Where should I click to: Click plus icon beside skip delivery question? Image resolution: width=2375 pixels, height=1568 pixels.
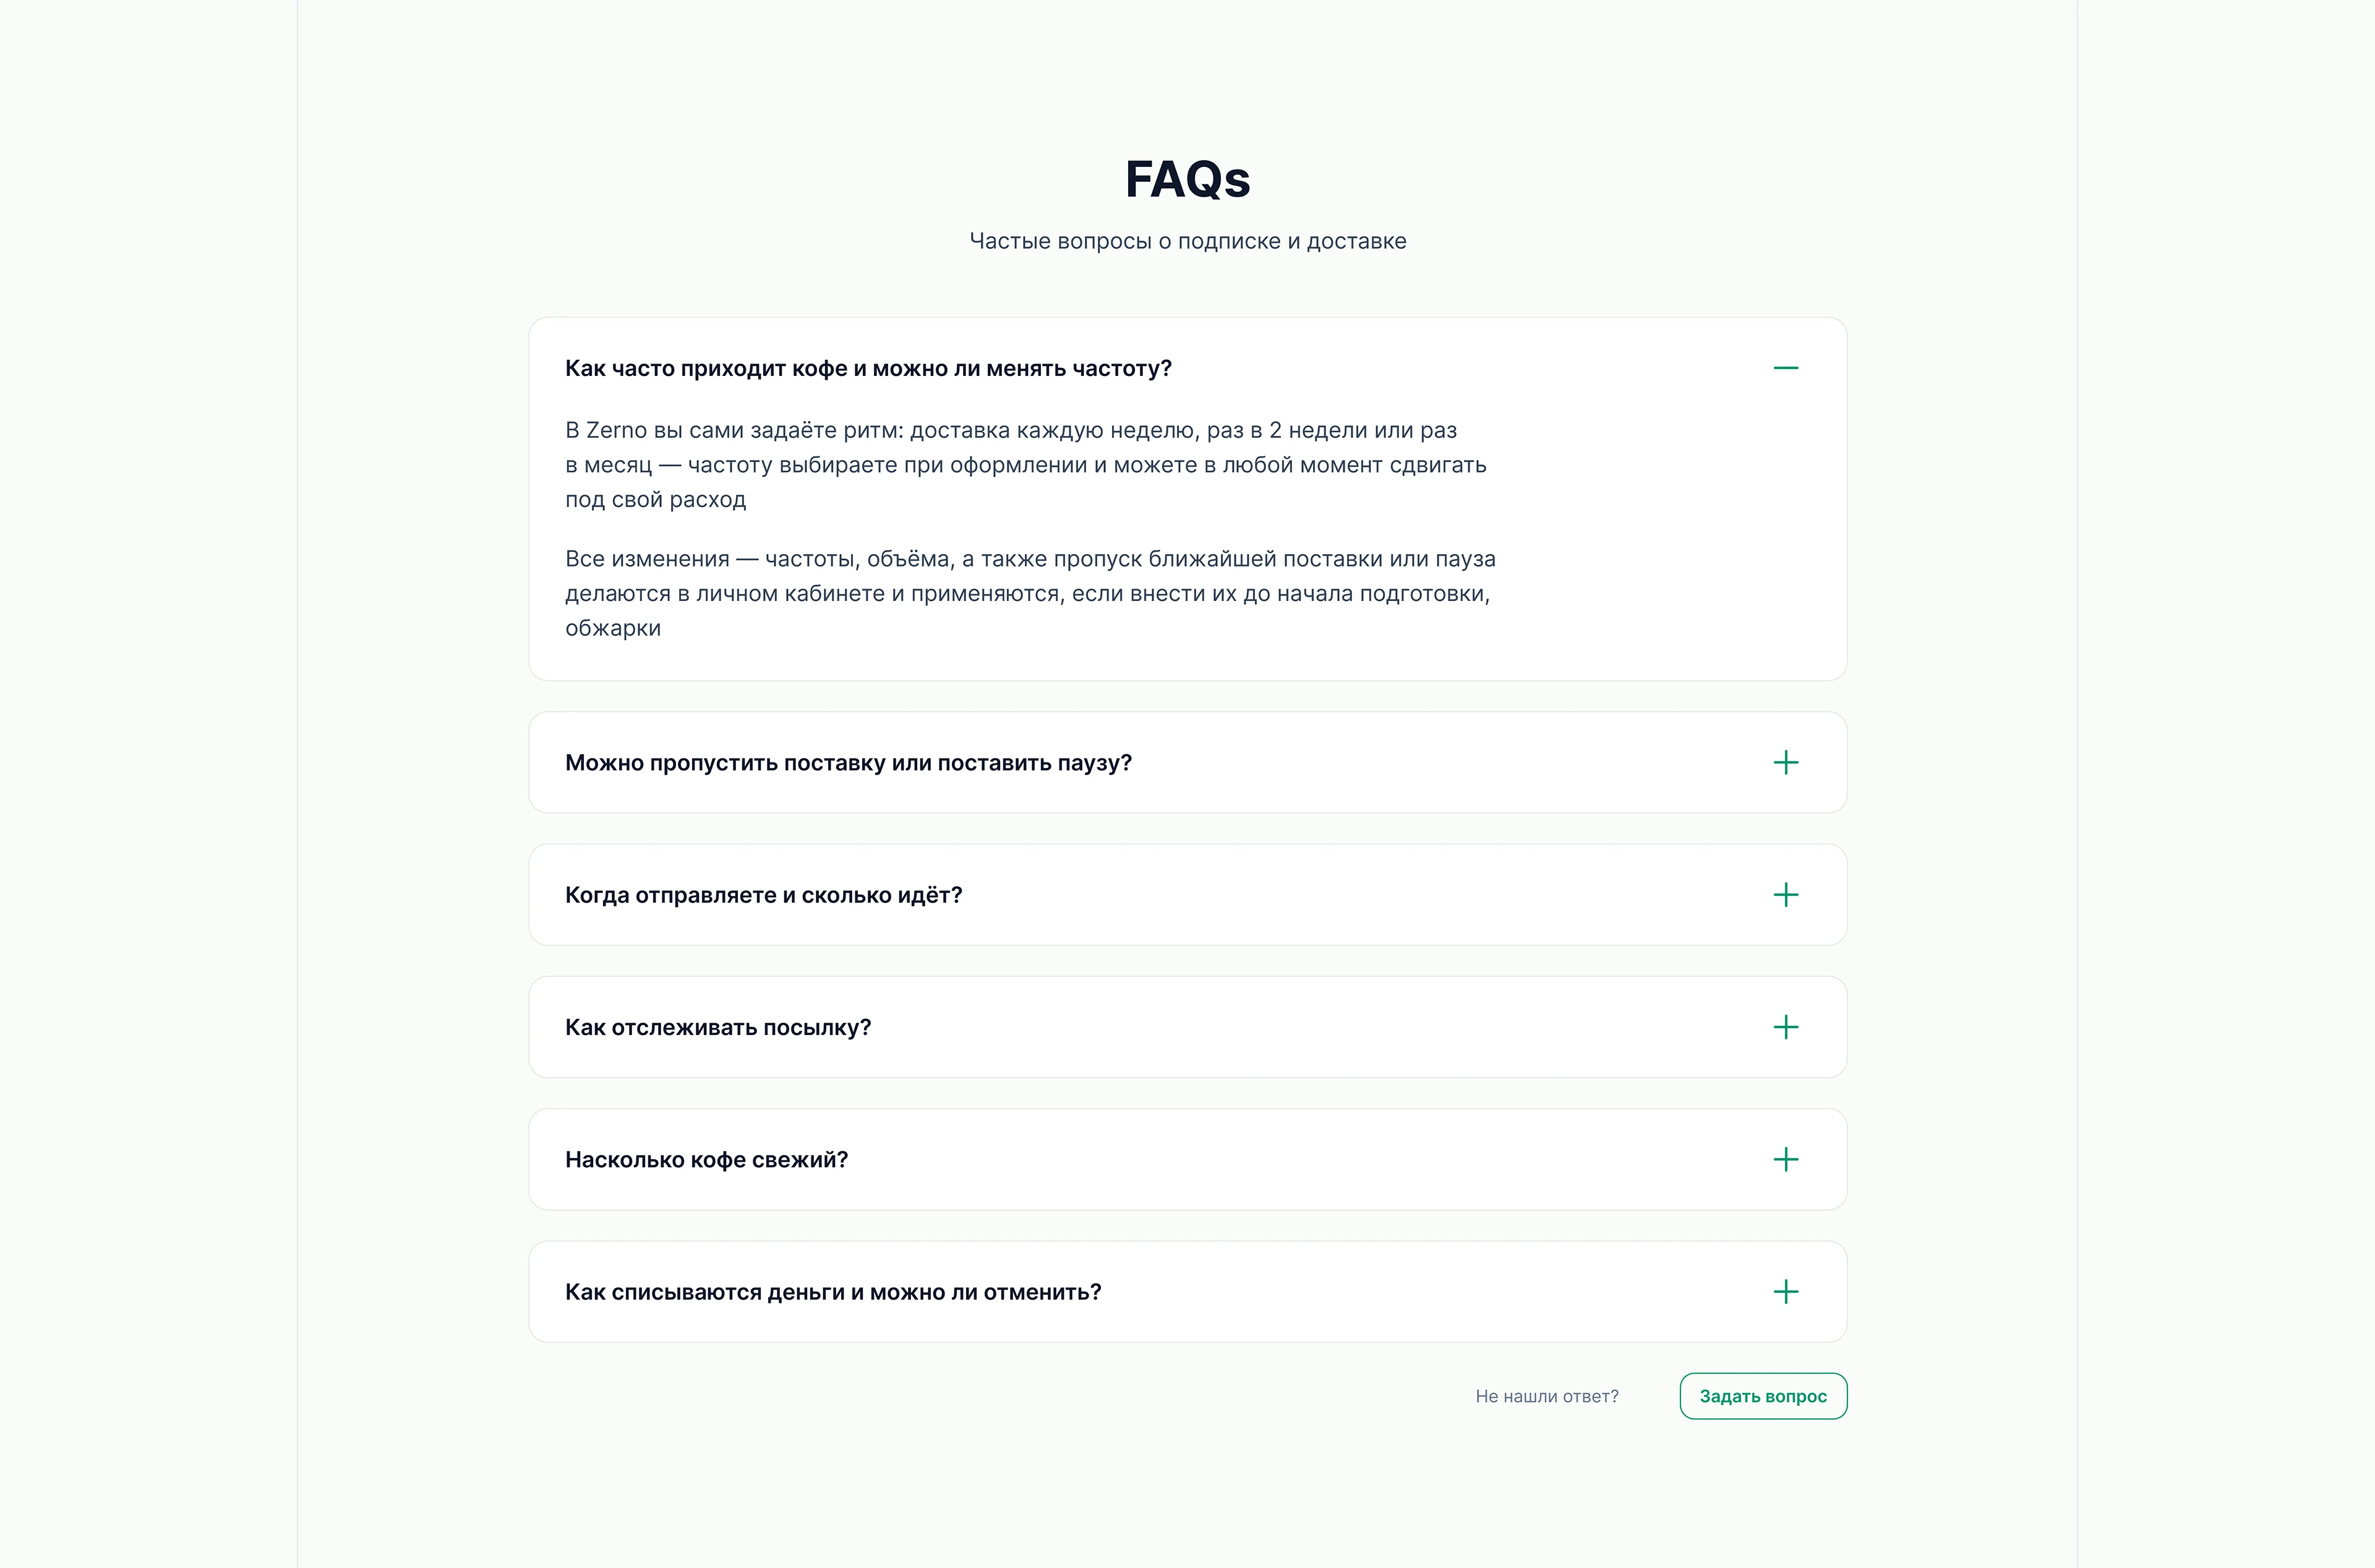[x=1785, y=763]
